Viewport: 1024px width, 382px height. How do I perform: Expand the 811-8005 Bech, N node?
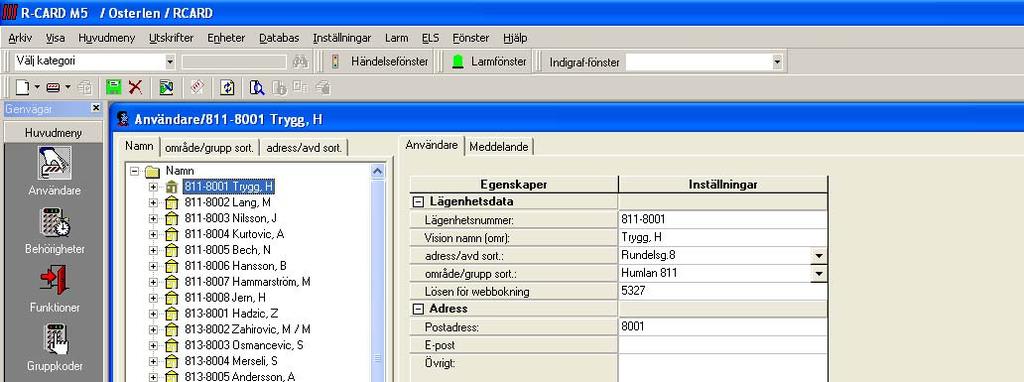[153, 250]
